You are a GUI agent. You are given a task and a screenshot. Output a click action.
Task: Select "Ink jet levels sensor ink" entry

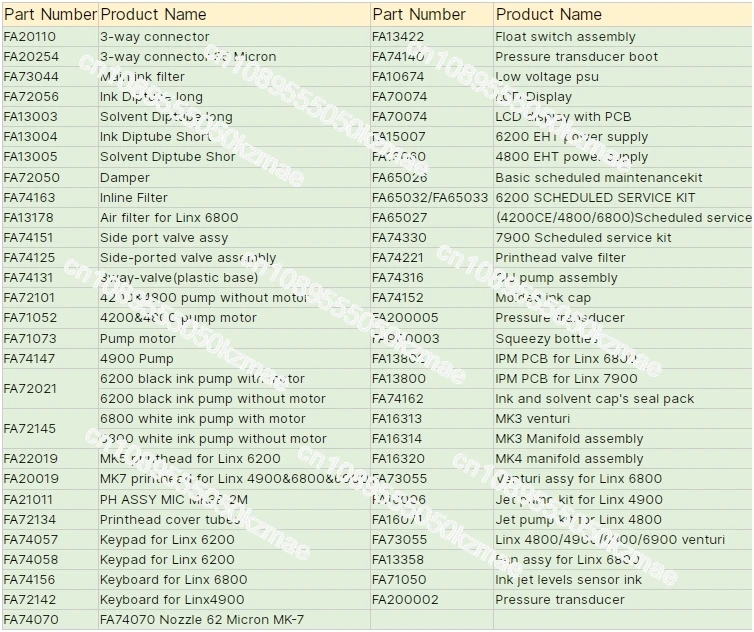(x=568, y=580)
